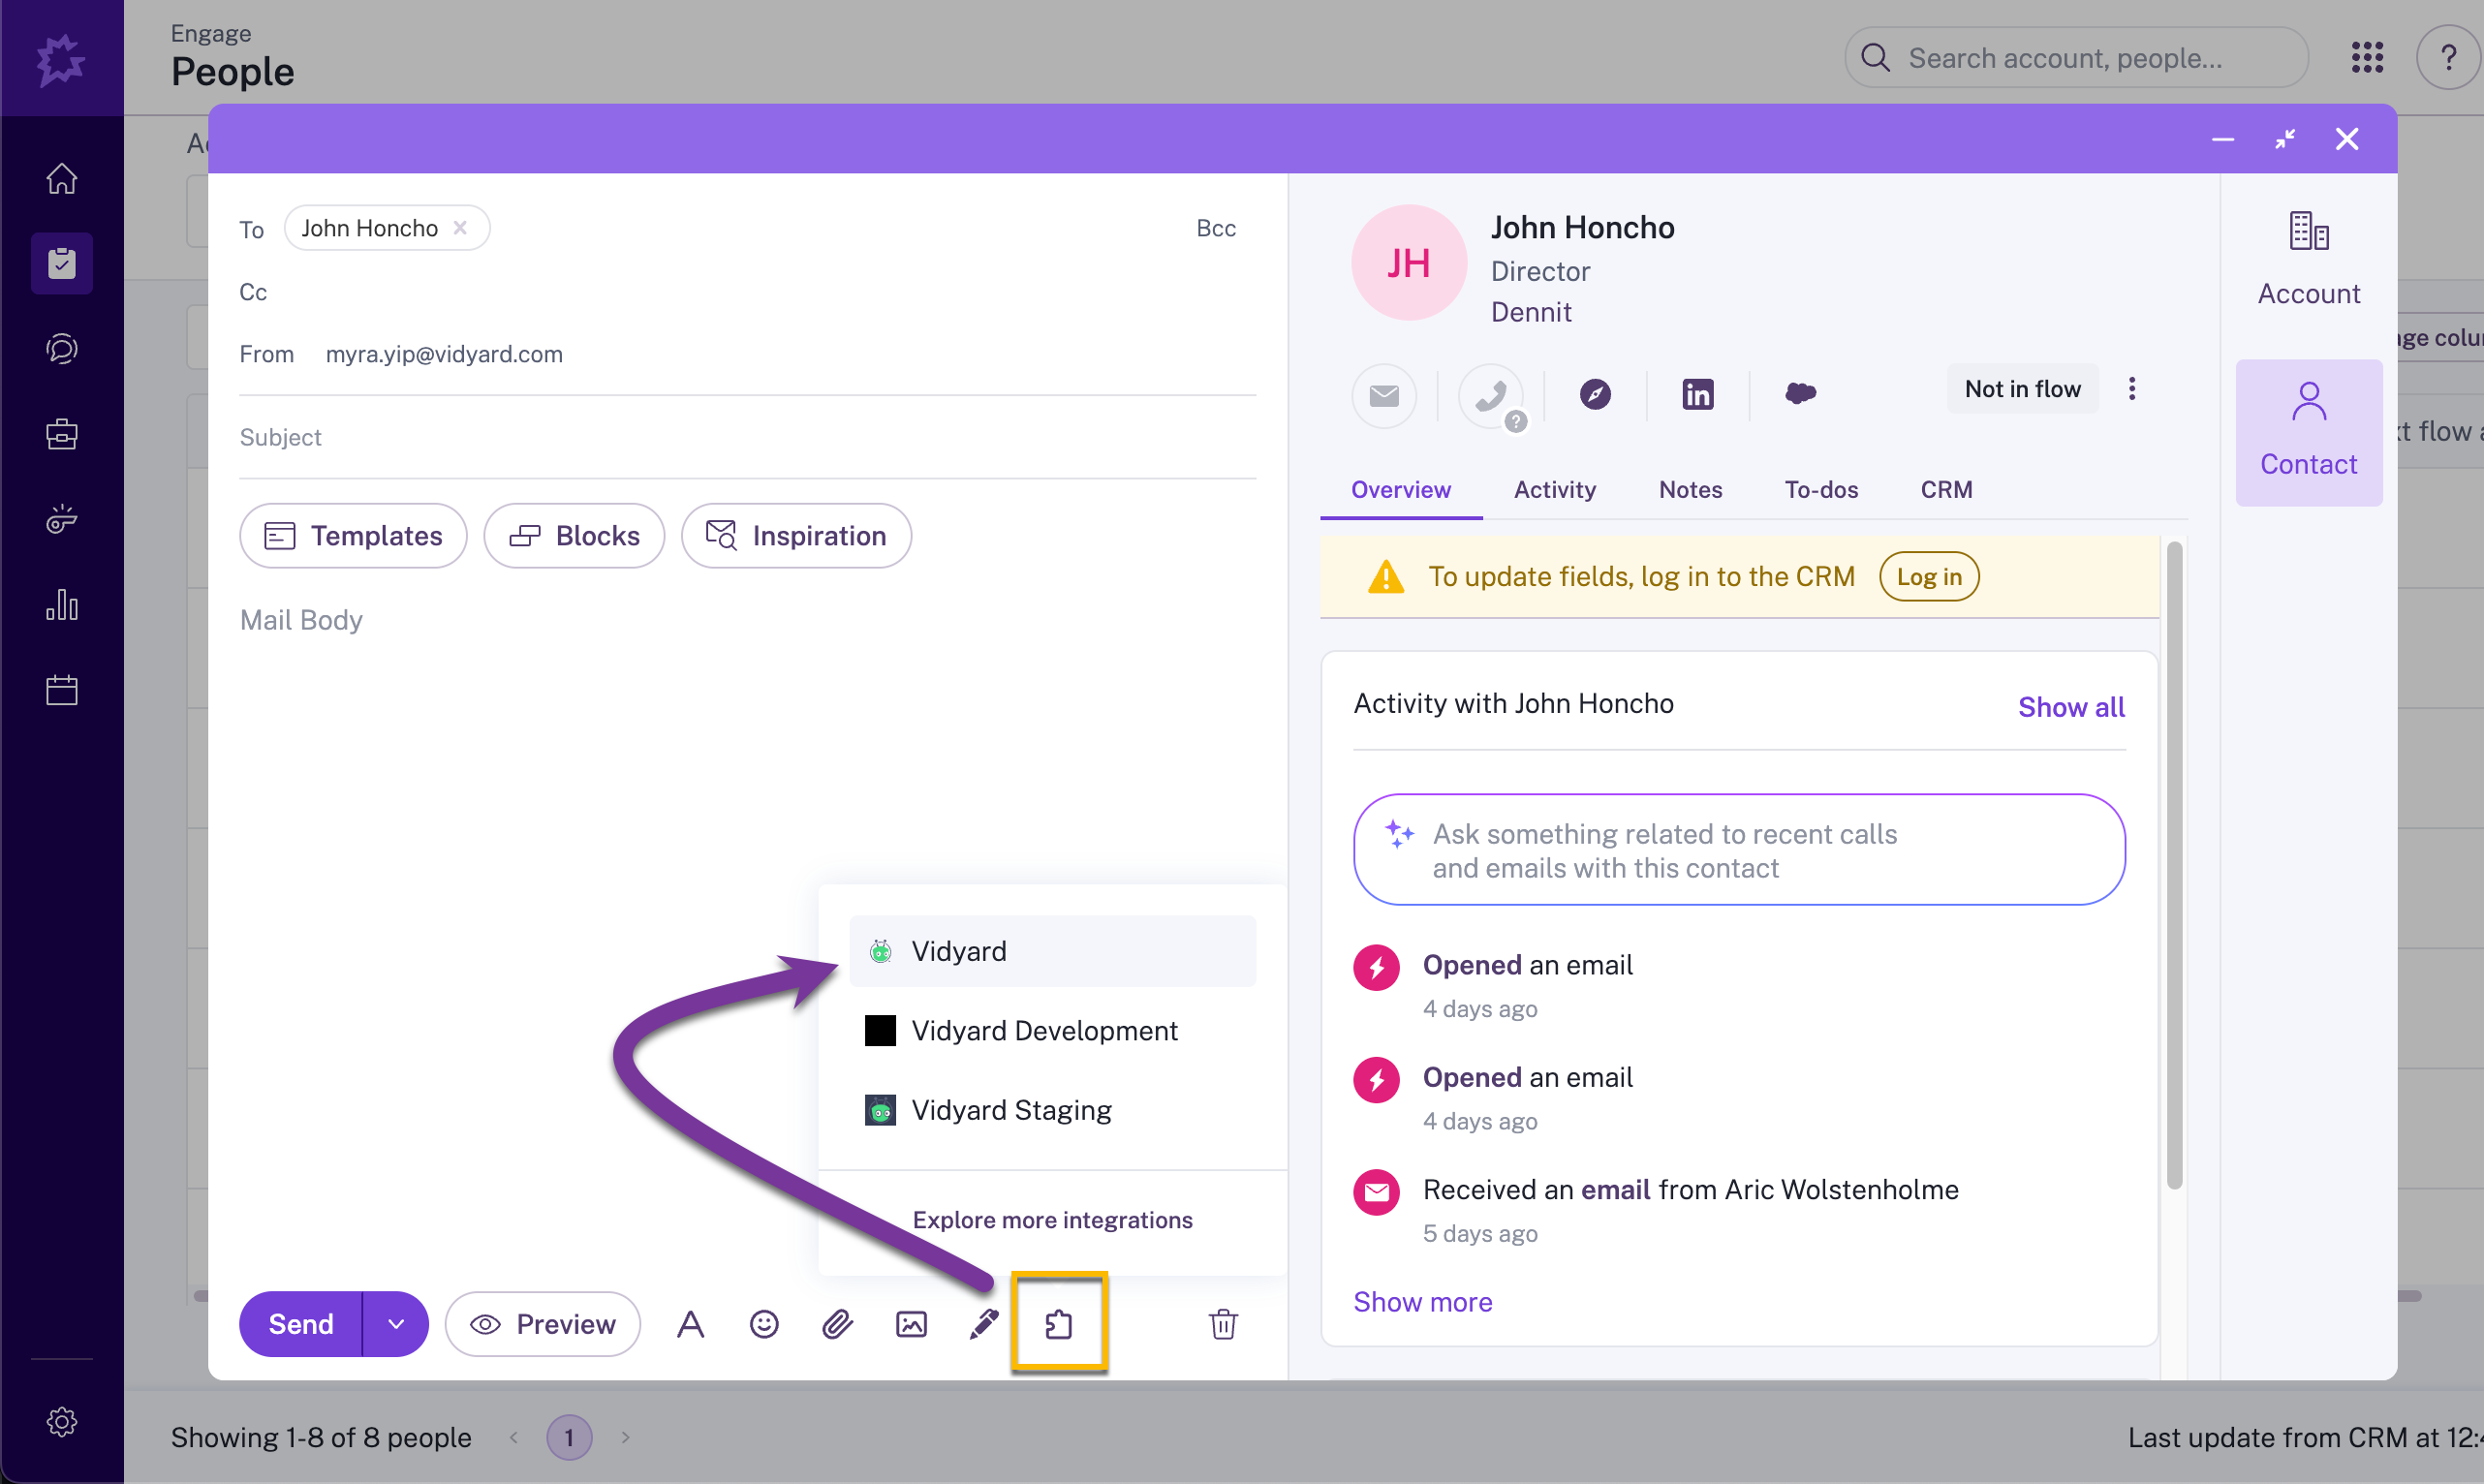2484x1484 pixels.
Task: Open the three-dot contact options menu
Action: pyautogui.click(x=2131, y=389)
